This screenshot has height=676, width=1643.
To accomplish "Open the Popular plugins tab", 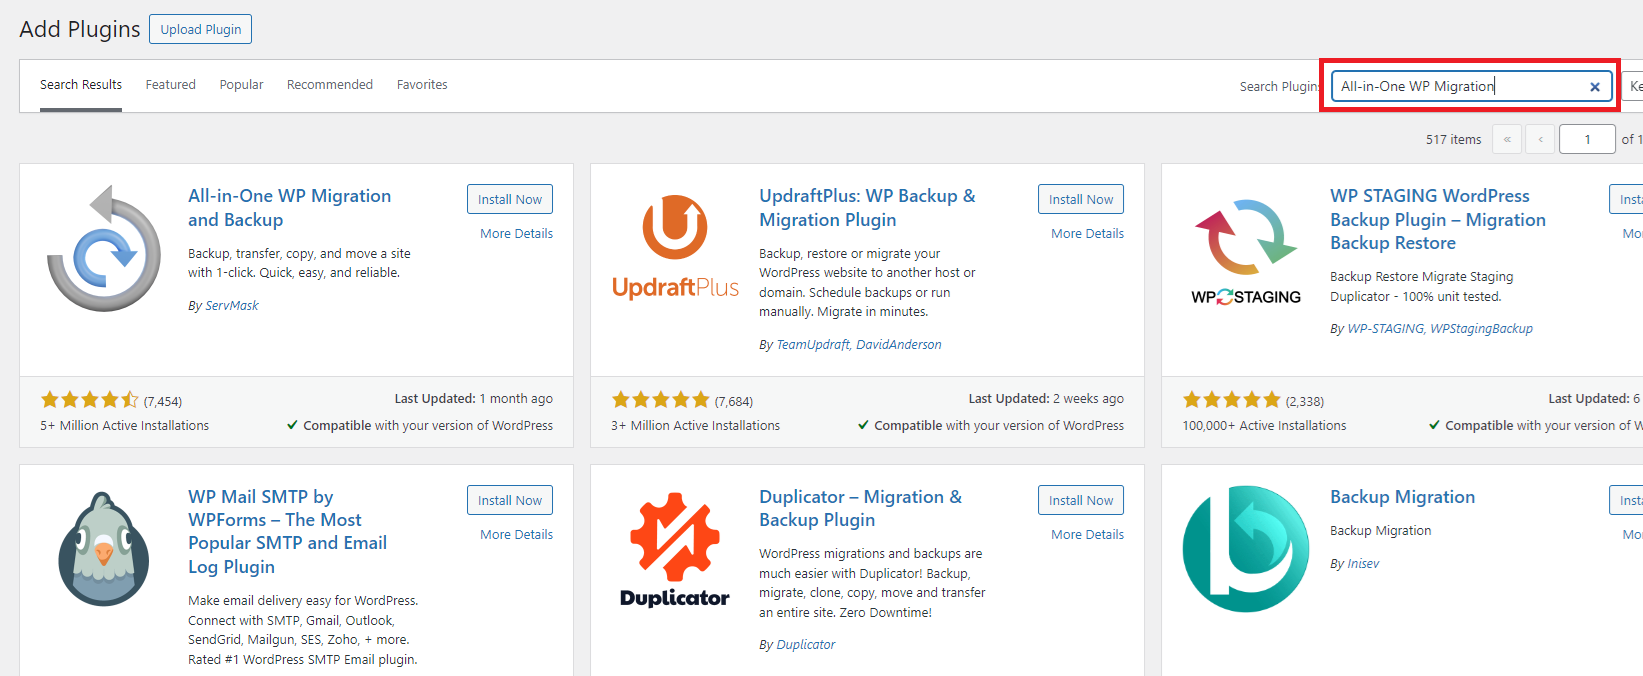I will (242, 85).
